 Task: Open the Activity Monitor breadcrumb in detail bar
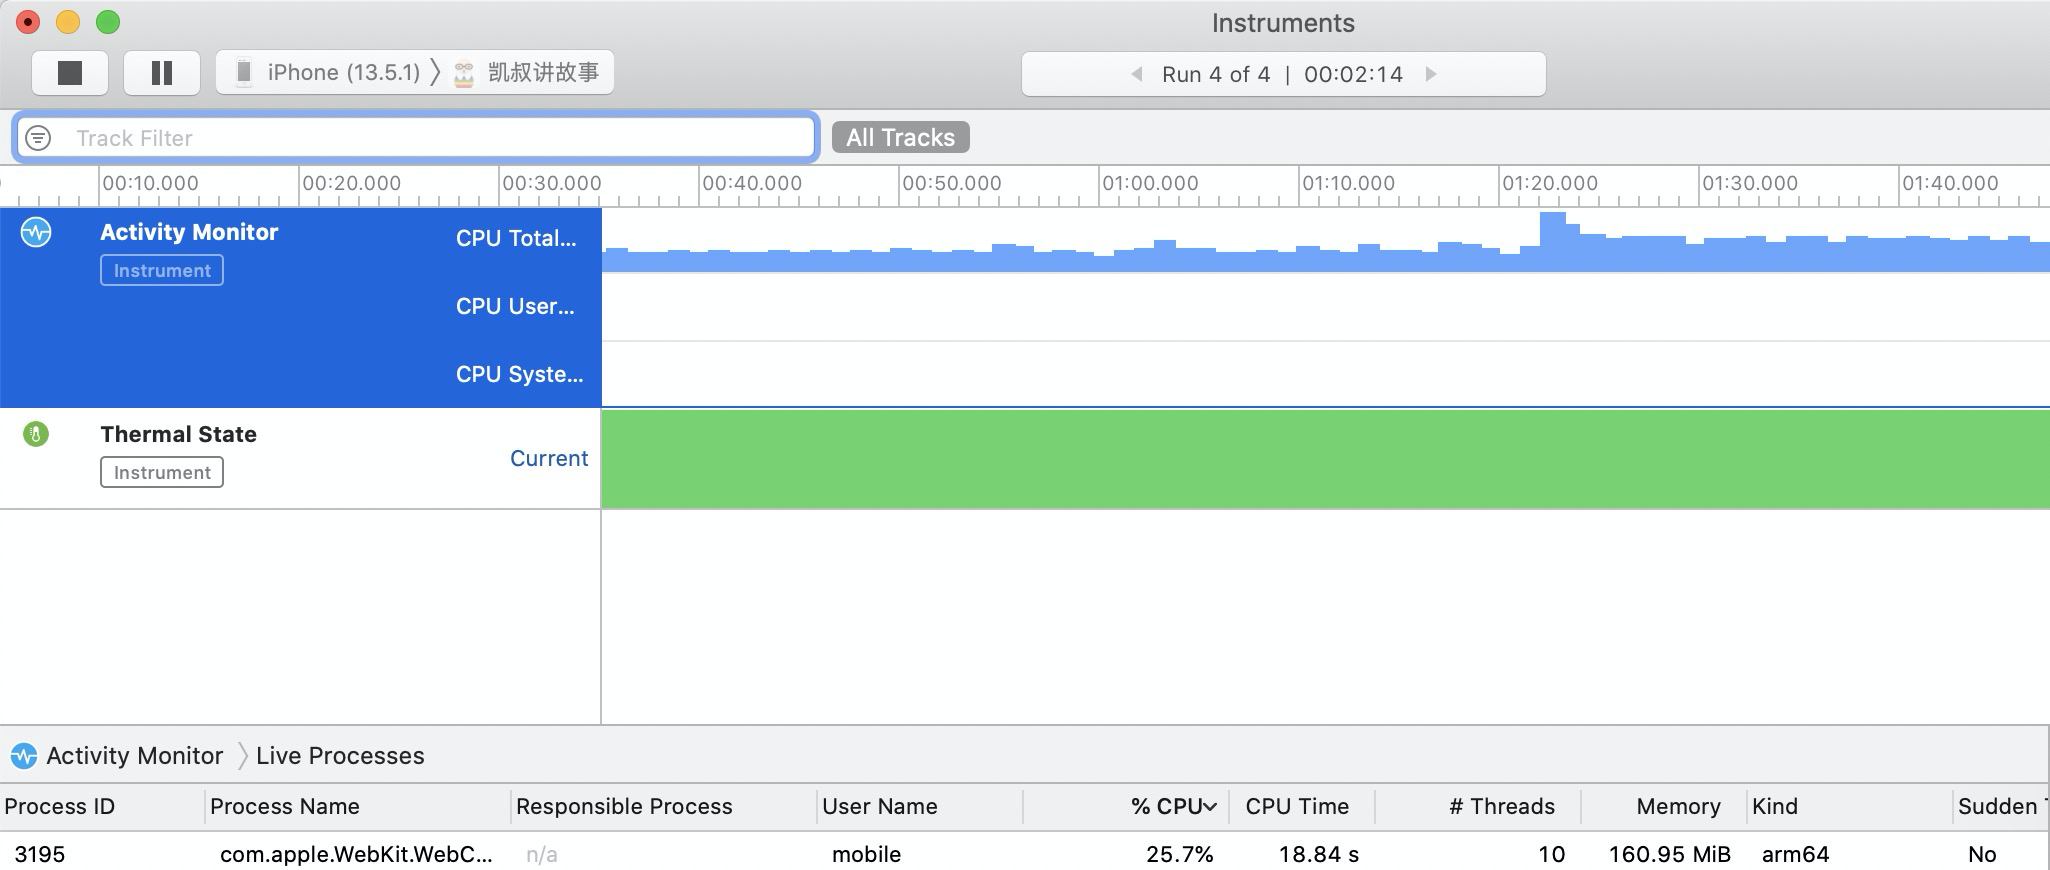click(x=134, y=756)
